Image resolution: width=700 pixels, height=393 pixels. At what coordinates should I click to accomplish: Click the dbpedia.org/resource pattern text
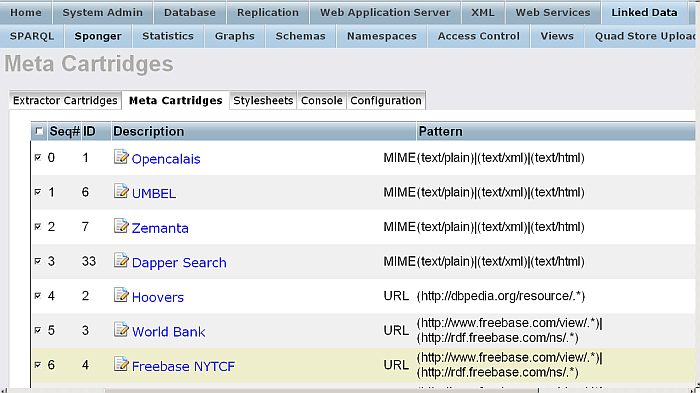500,296
